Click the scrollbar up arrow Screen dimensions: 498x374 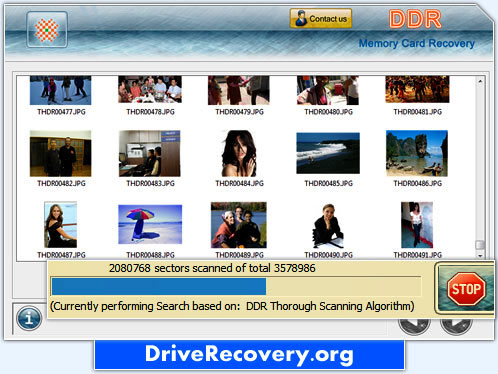(480, 81)
